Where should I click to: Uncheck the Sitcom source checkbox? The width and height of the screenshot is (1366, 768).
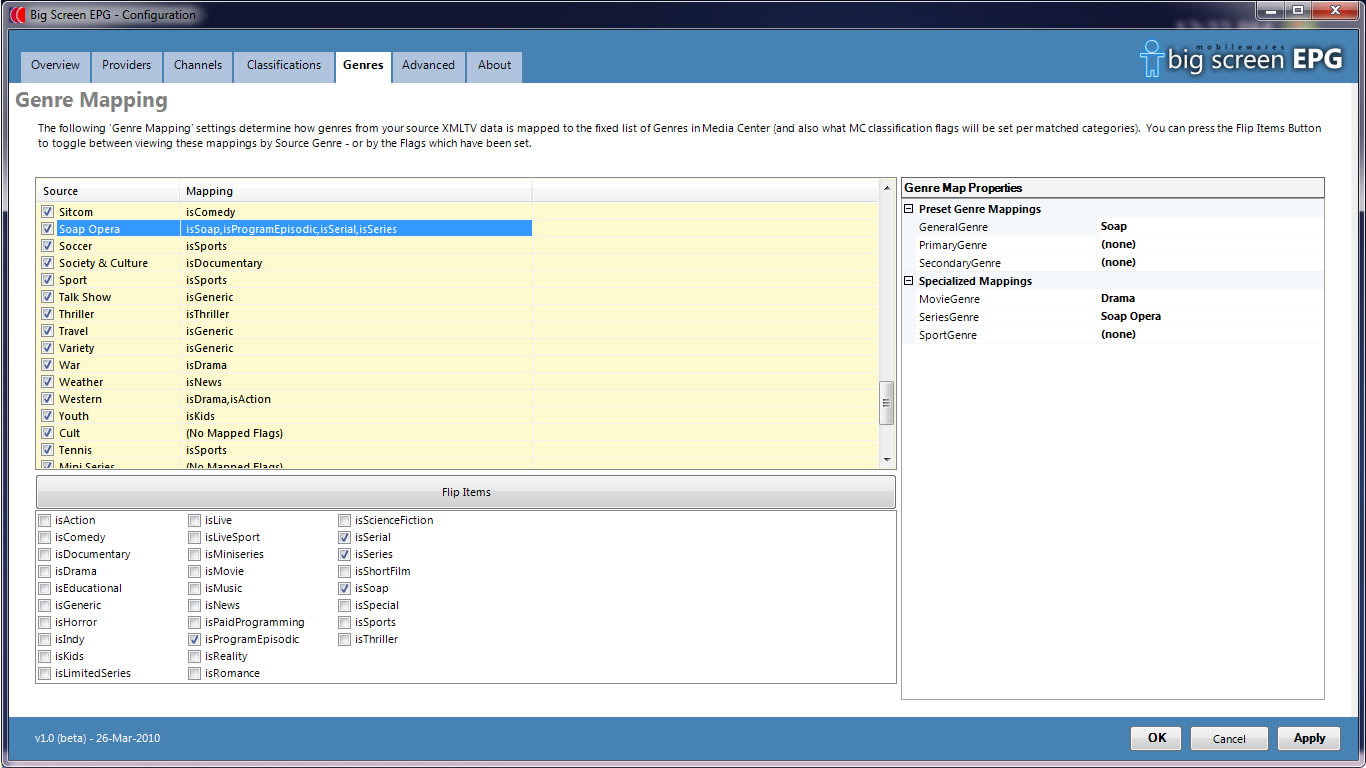coord(47,212)
